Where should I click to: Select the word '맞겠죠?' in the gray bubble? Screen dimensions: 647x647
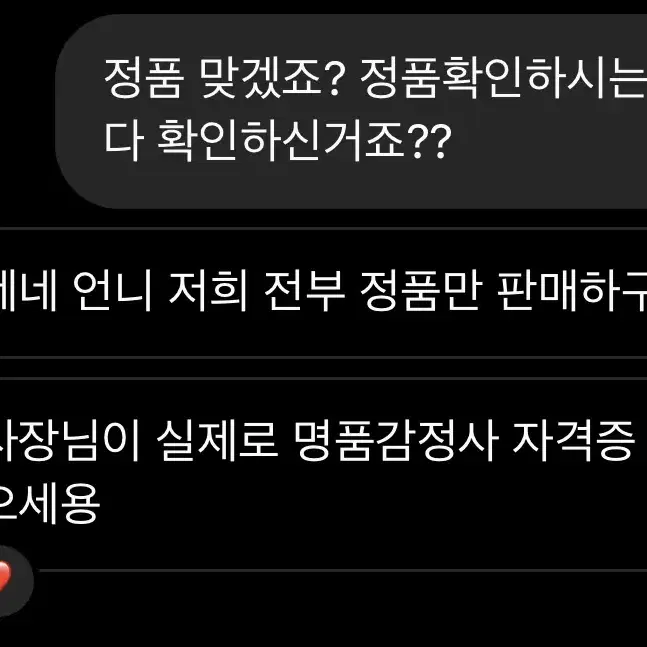(270, 78)
